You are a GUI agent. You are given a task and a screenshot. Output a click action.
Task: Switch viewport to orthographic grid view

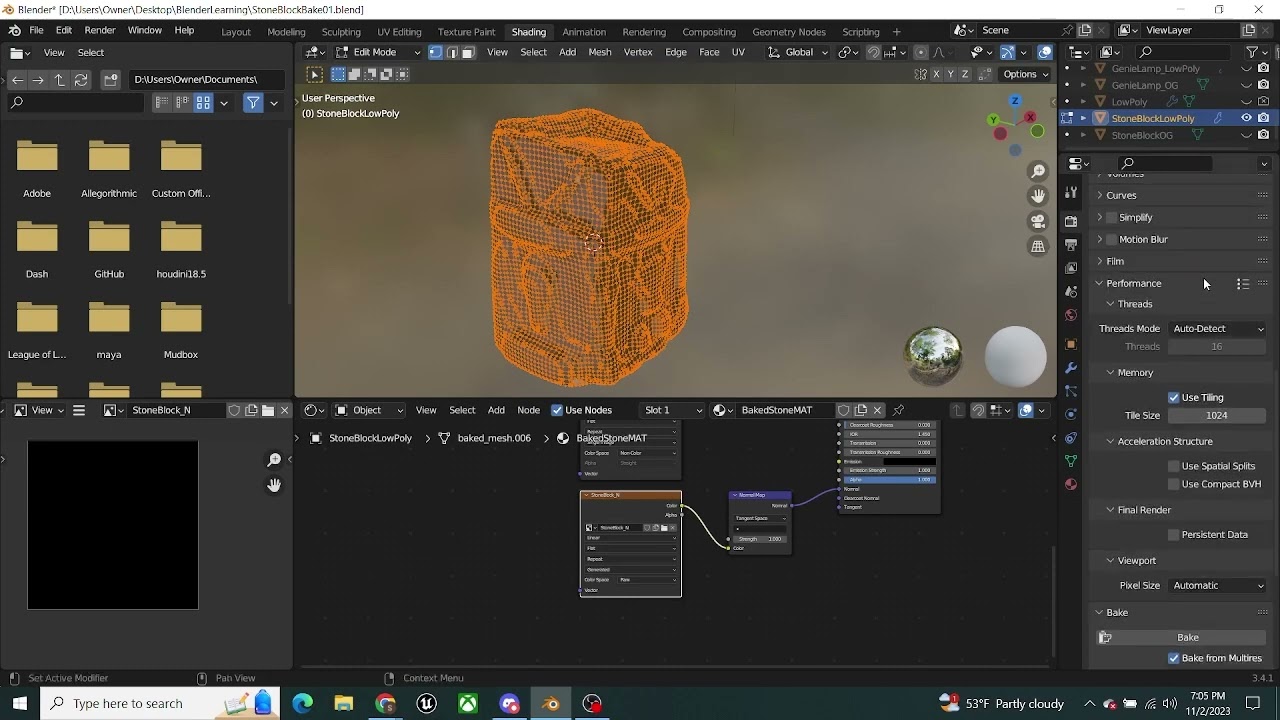coord(1038,246)
